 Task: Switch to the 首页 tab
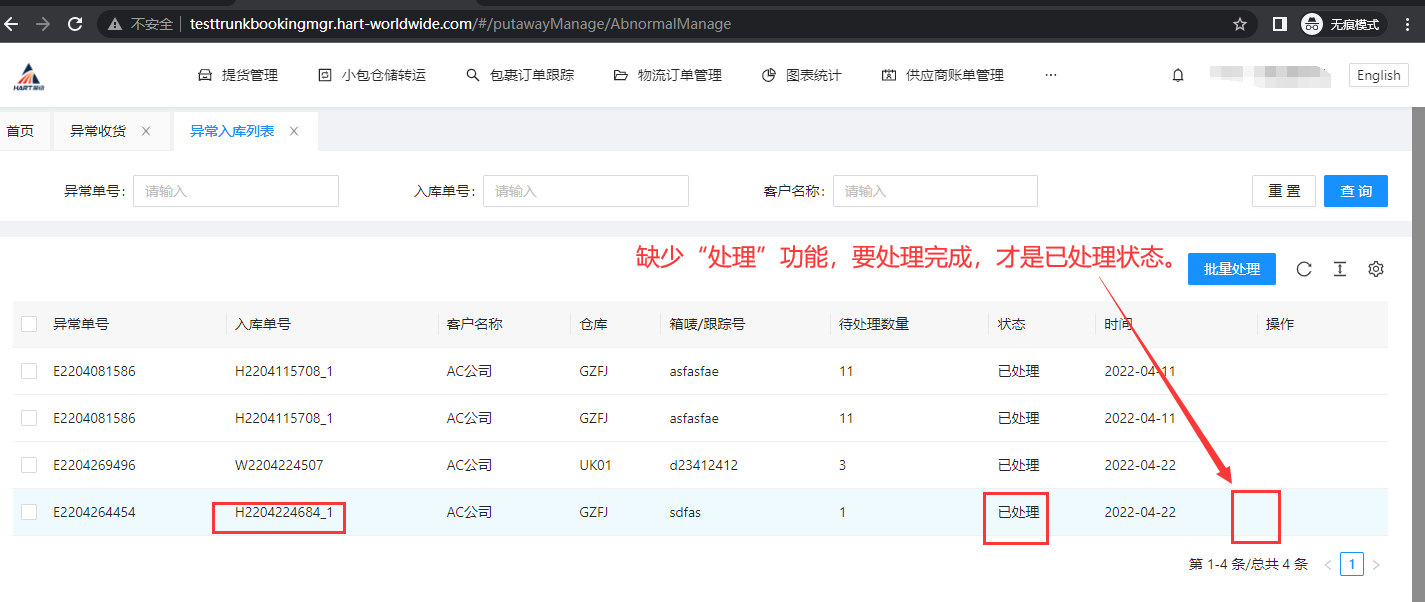coord(20,131)
